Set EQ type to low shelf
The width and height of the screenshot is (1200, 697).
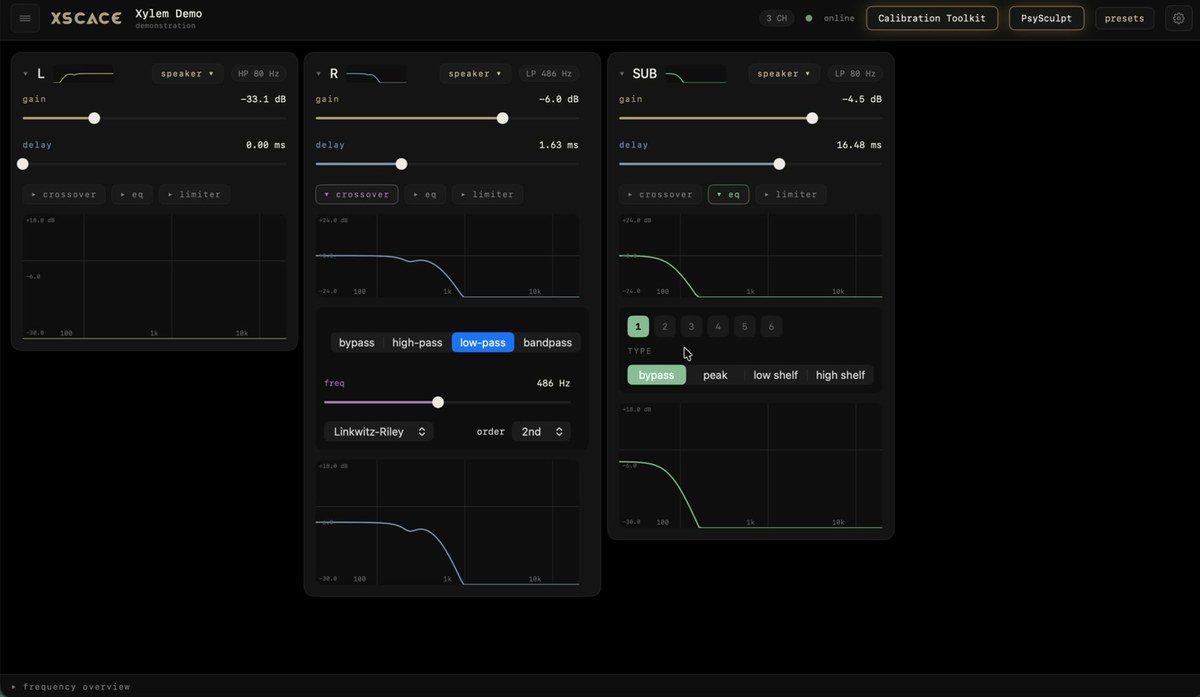pyautogui.click(x=776, y=375)
